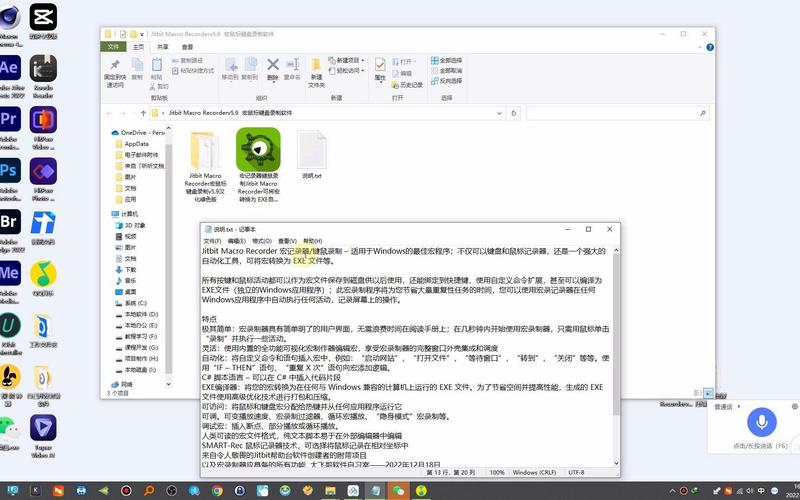Image resolution: width=800 pixels, height=500 pixels.
Task: Open Notepad 查看(V) menu
Action: point(287,241)
